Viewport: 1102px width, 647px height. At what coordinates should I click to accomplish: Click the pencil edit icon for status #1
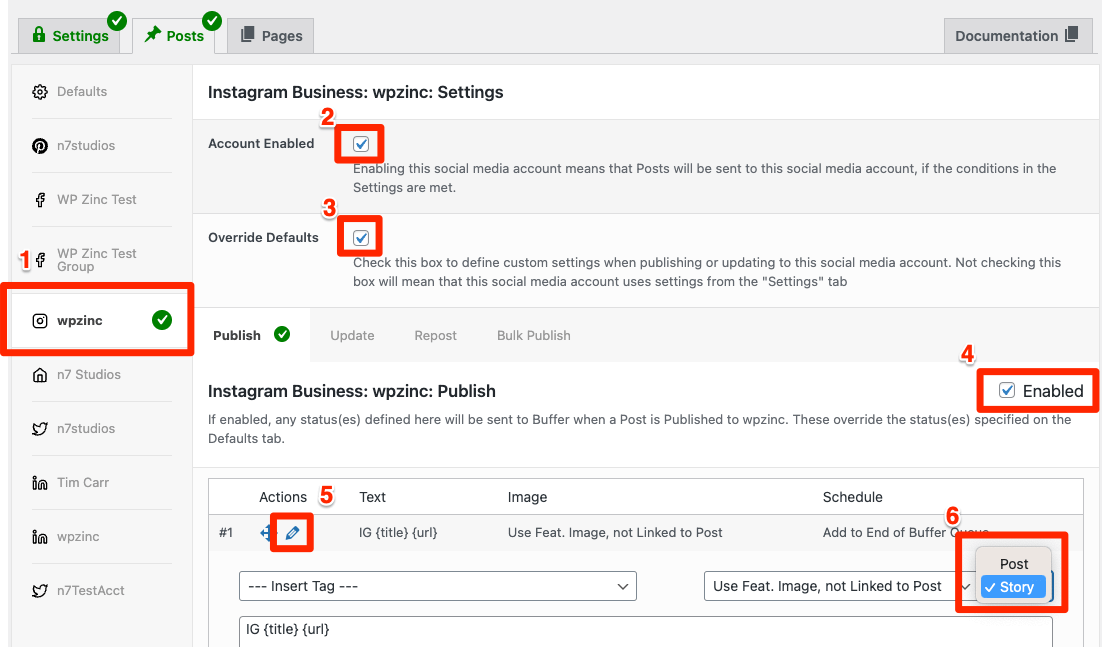tap(292, 533)
